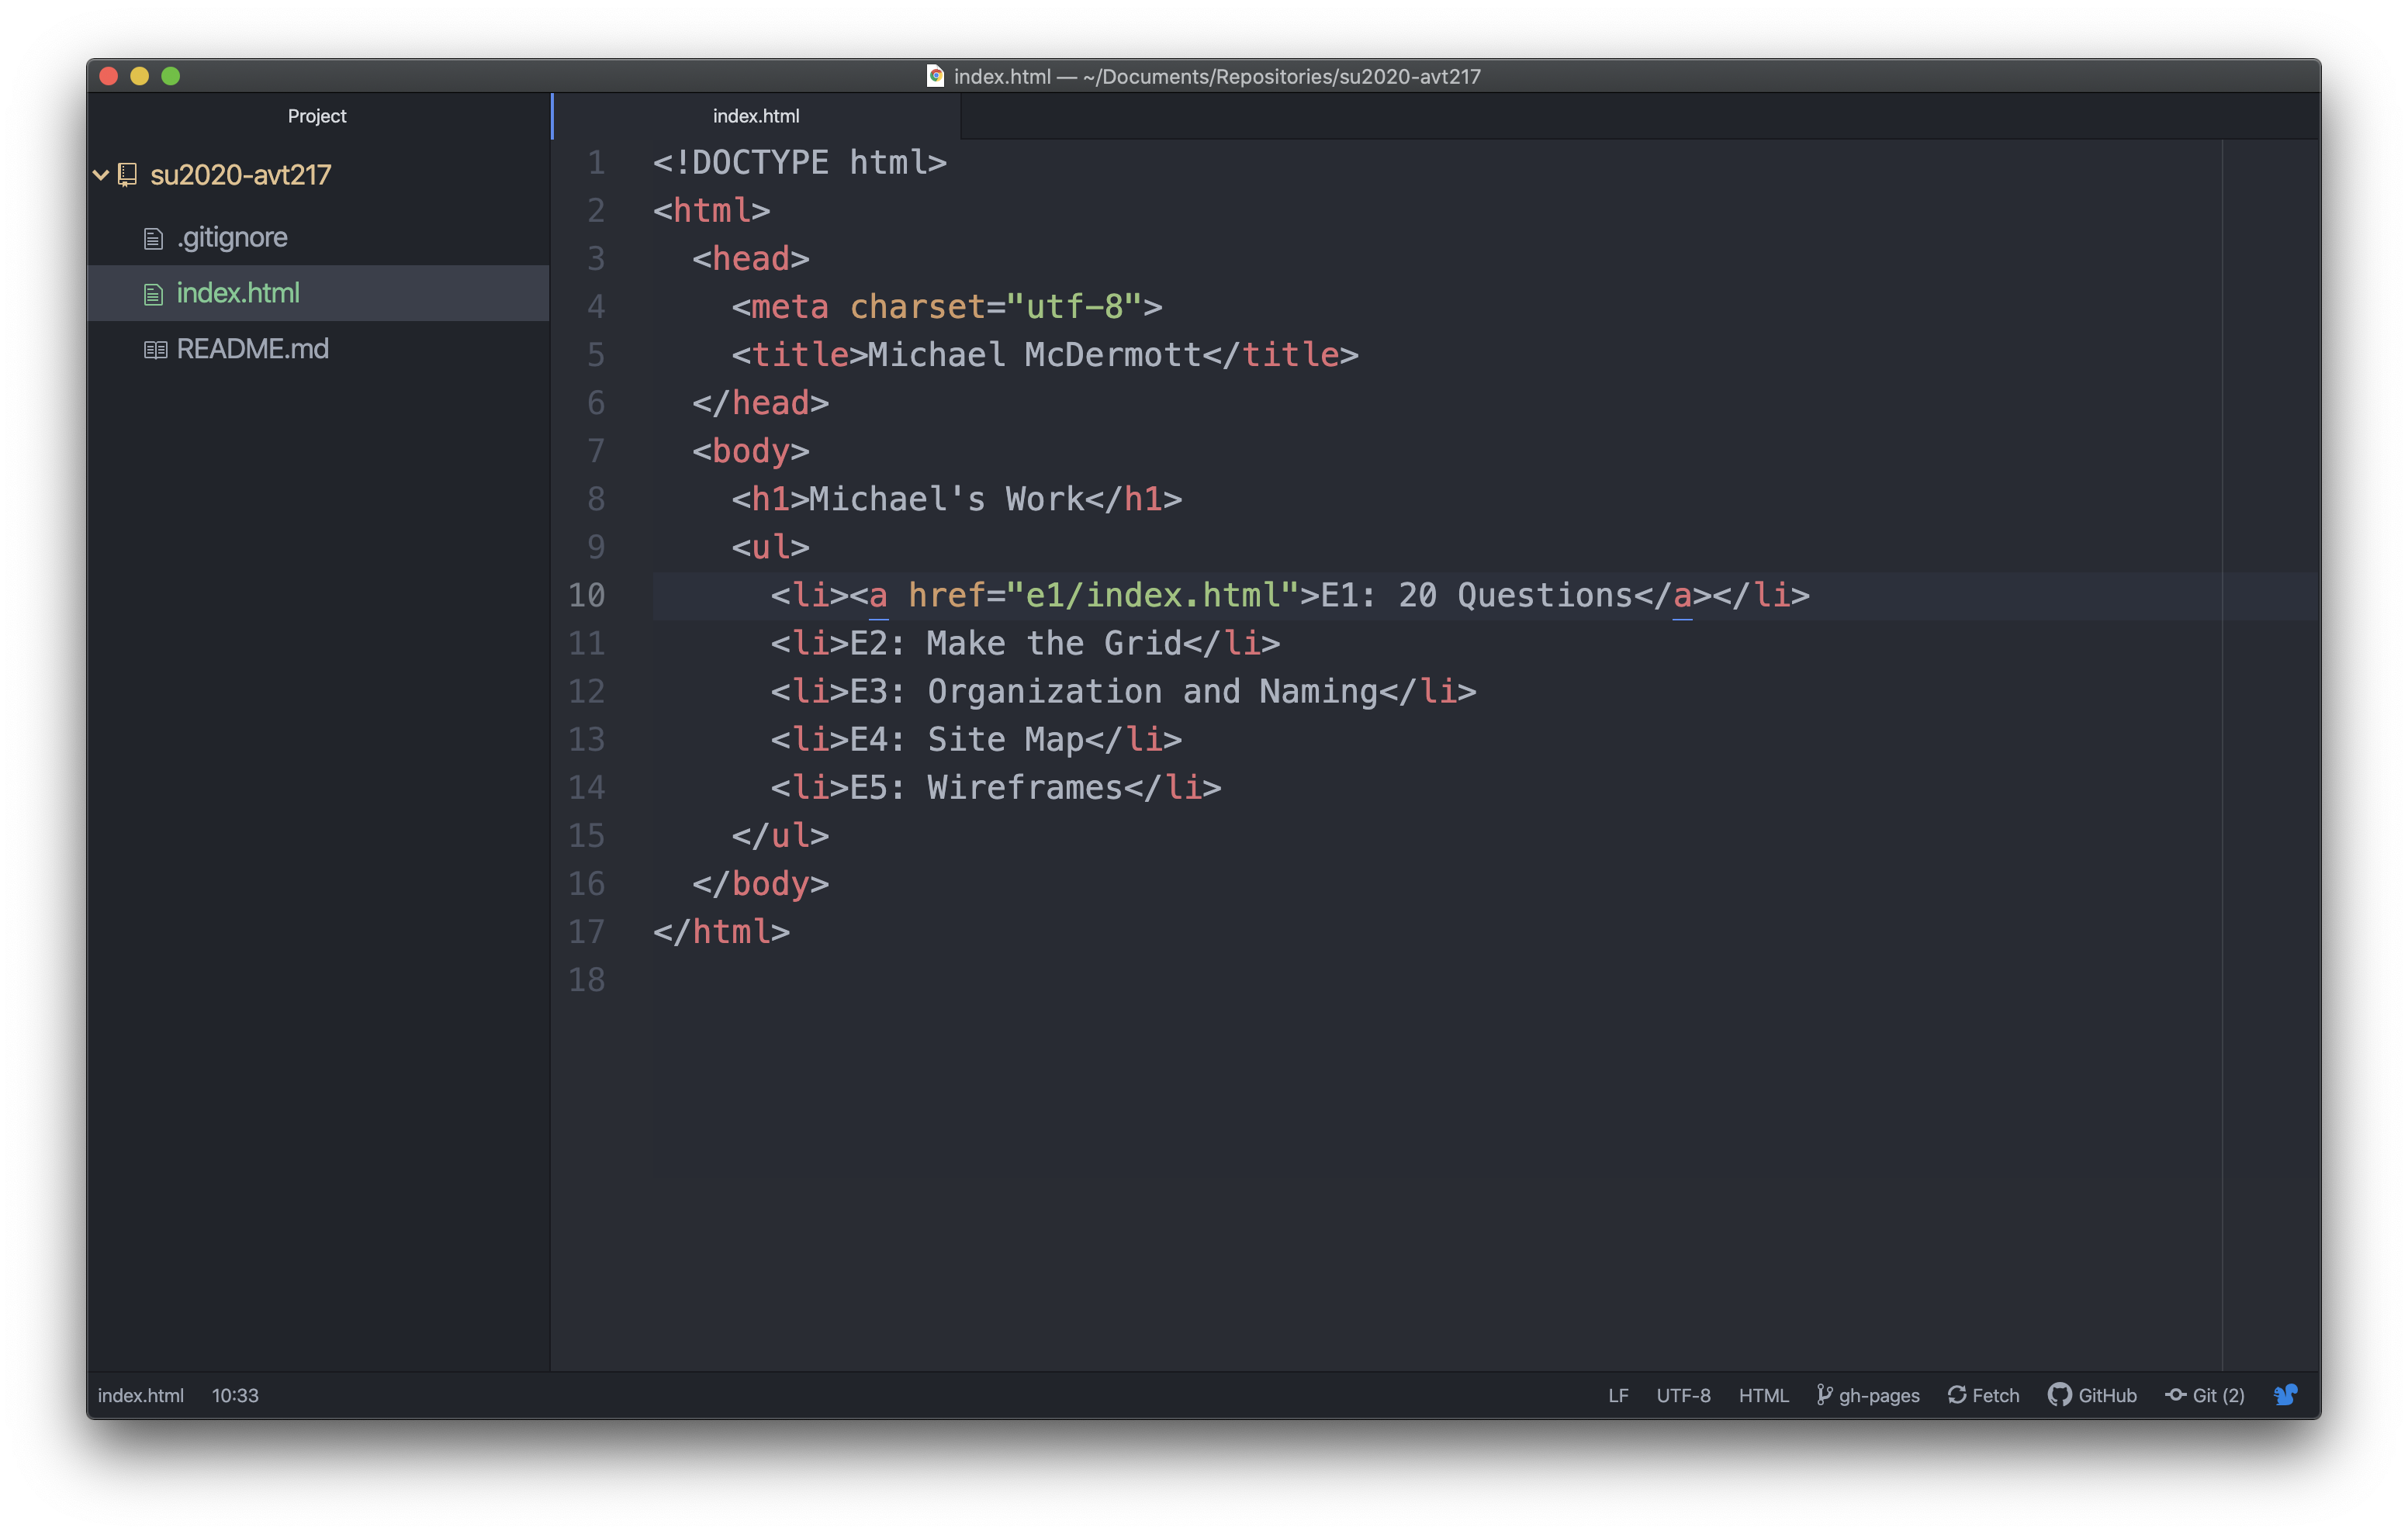Click the closing ul tag
The image size is (2408, 1534).
click(x=780, y=835)
